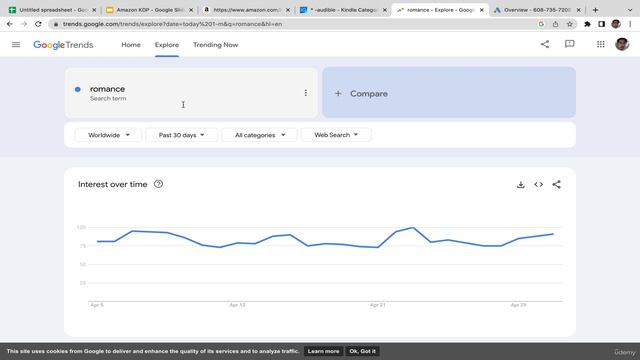The width and height of the screenshot is (640, 360).
Task: Open Chrome profile avatar in toolbar
Action: tap(616, 24)
